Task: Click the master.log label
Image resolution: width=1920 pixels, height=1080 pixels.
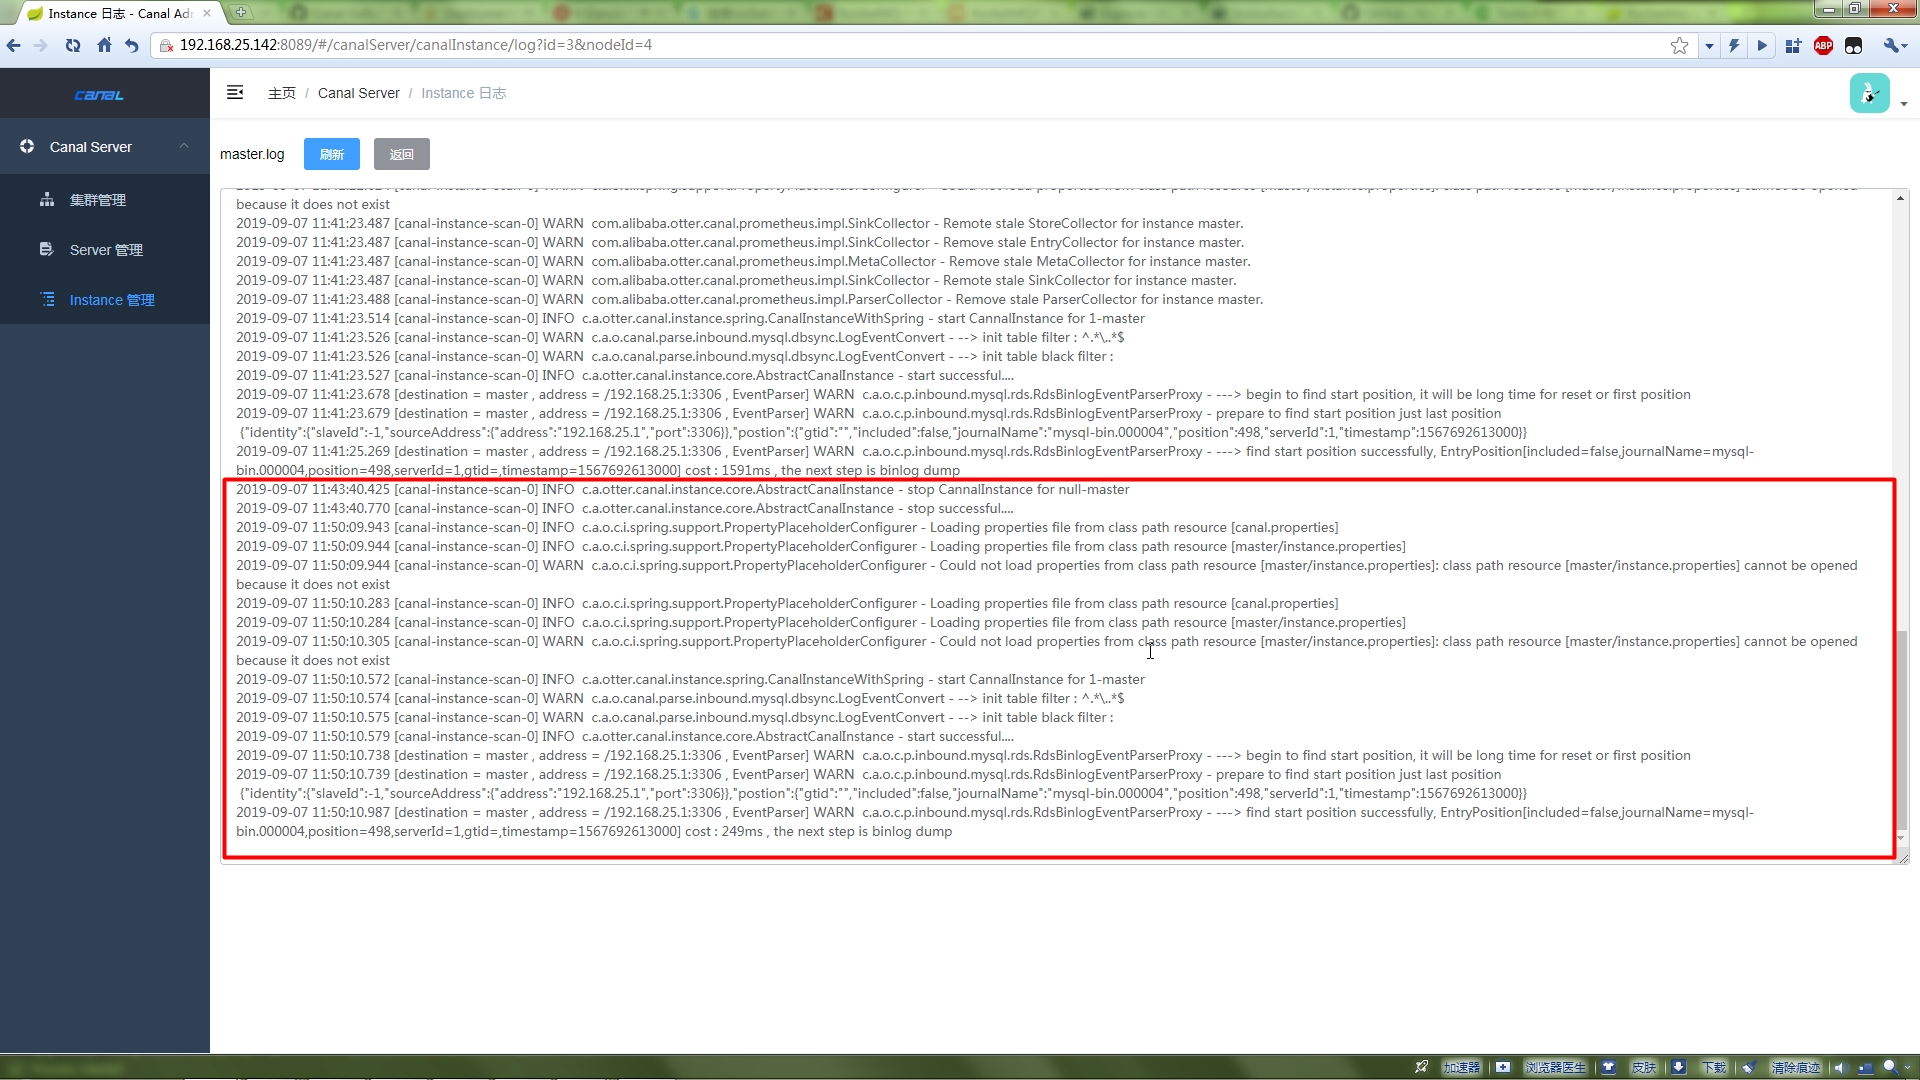Action: 252,154
